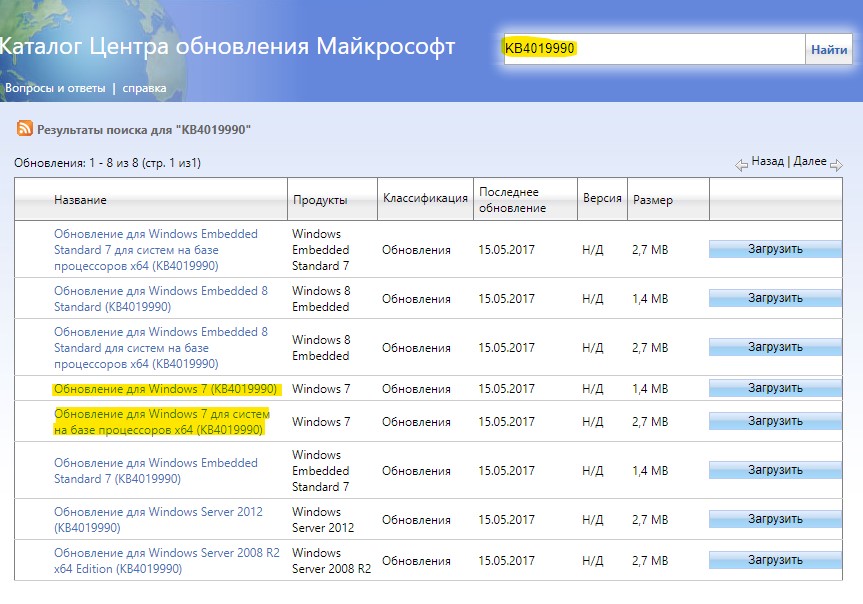The width and height of the screenshot is (863, 604).
Task: Sort results by the Название column header
Action: (x=80, y=200)
